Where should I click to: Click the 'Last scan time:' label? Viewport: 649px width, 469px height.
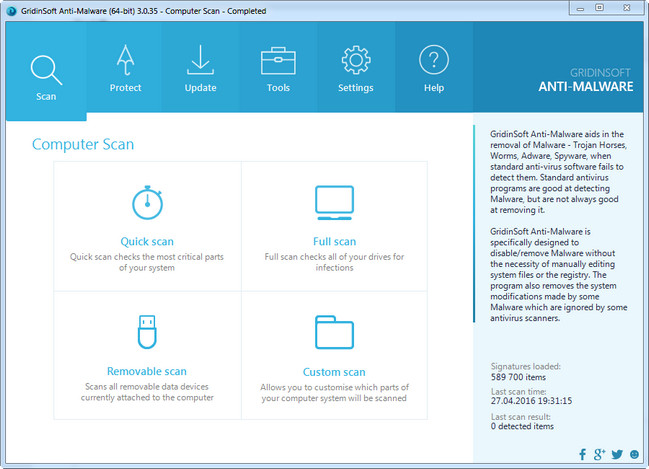tap(519, 392)
